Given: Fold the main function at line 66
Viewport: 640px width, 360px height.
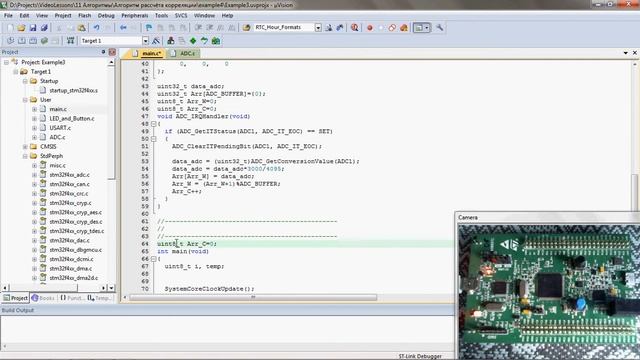Looking at the screenshot, I should [154, 259].
